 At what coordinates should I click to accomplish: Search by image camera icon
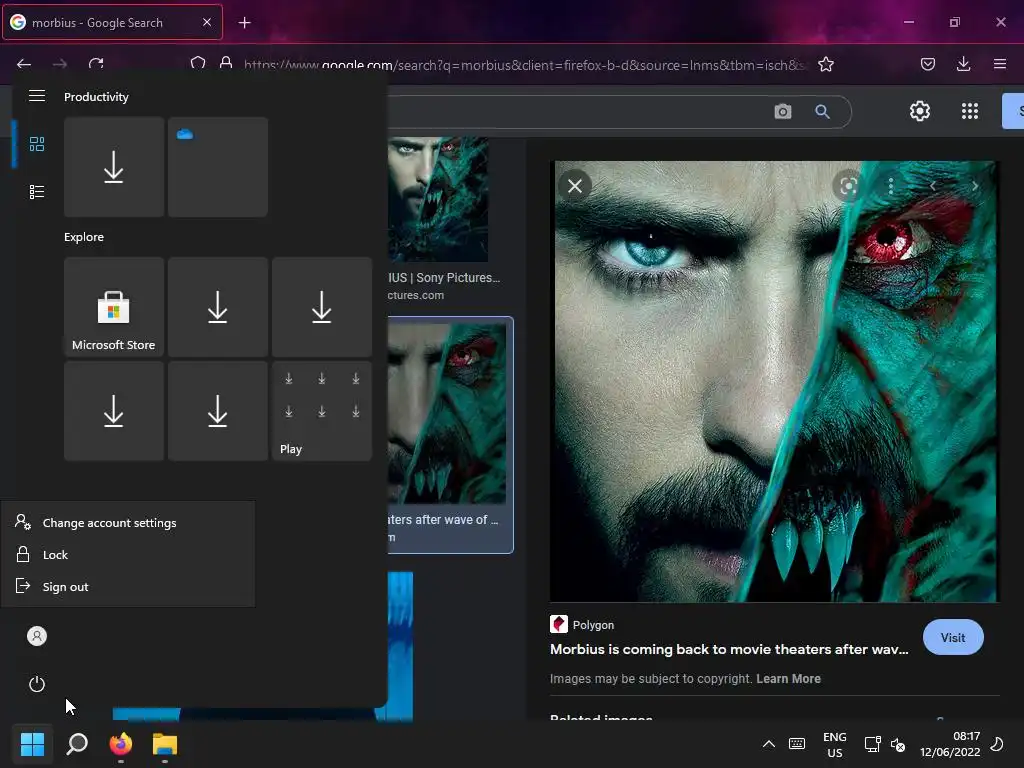point(782,112)
